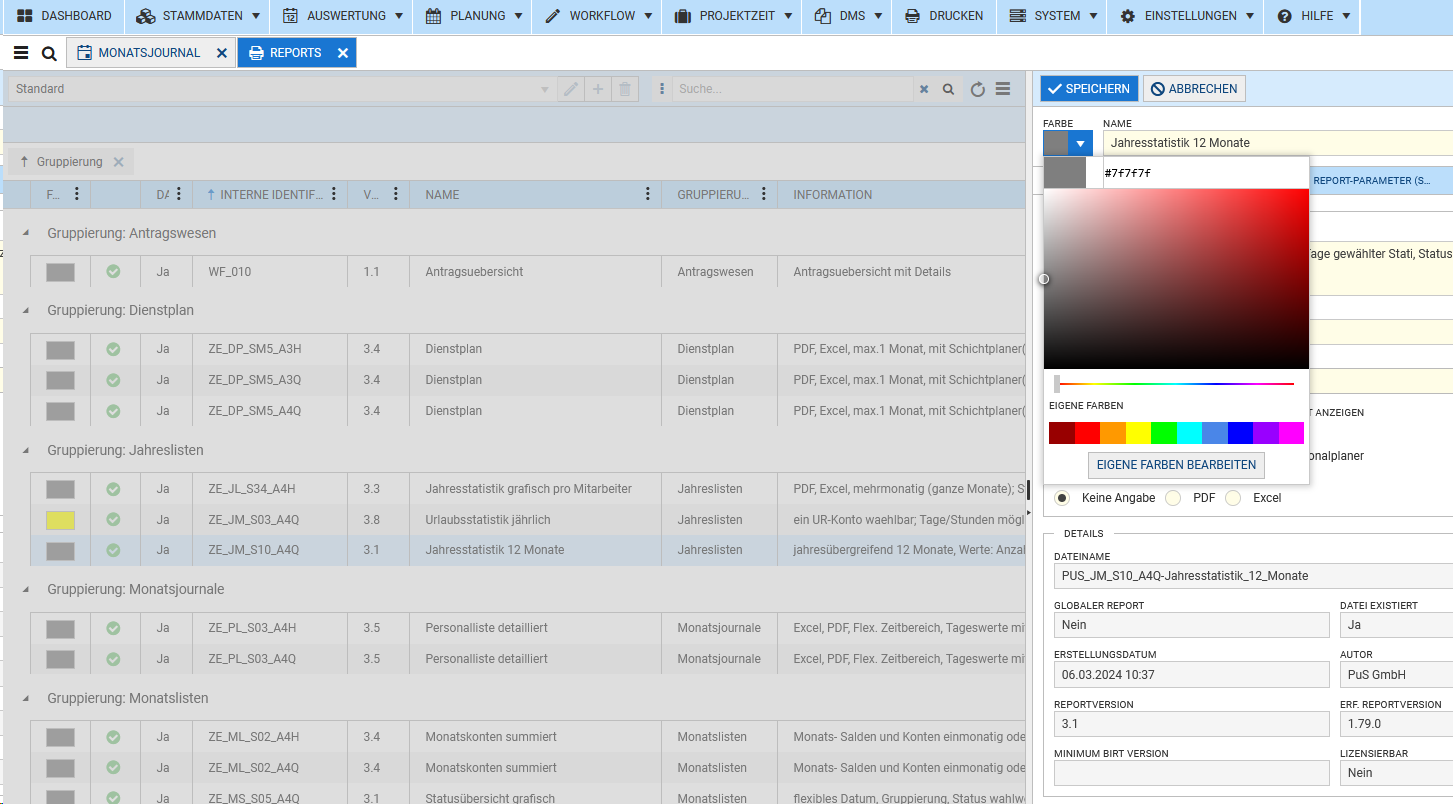This screenshot has height=804, width=1453.
Task: Click the refresh list icon
Action: point(978,89)
